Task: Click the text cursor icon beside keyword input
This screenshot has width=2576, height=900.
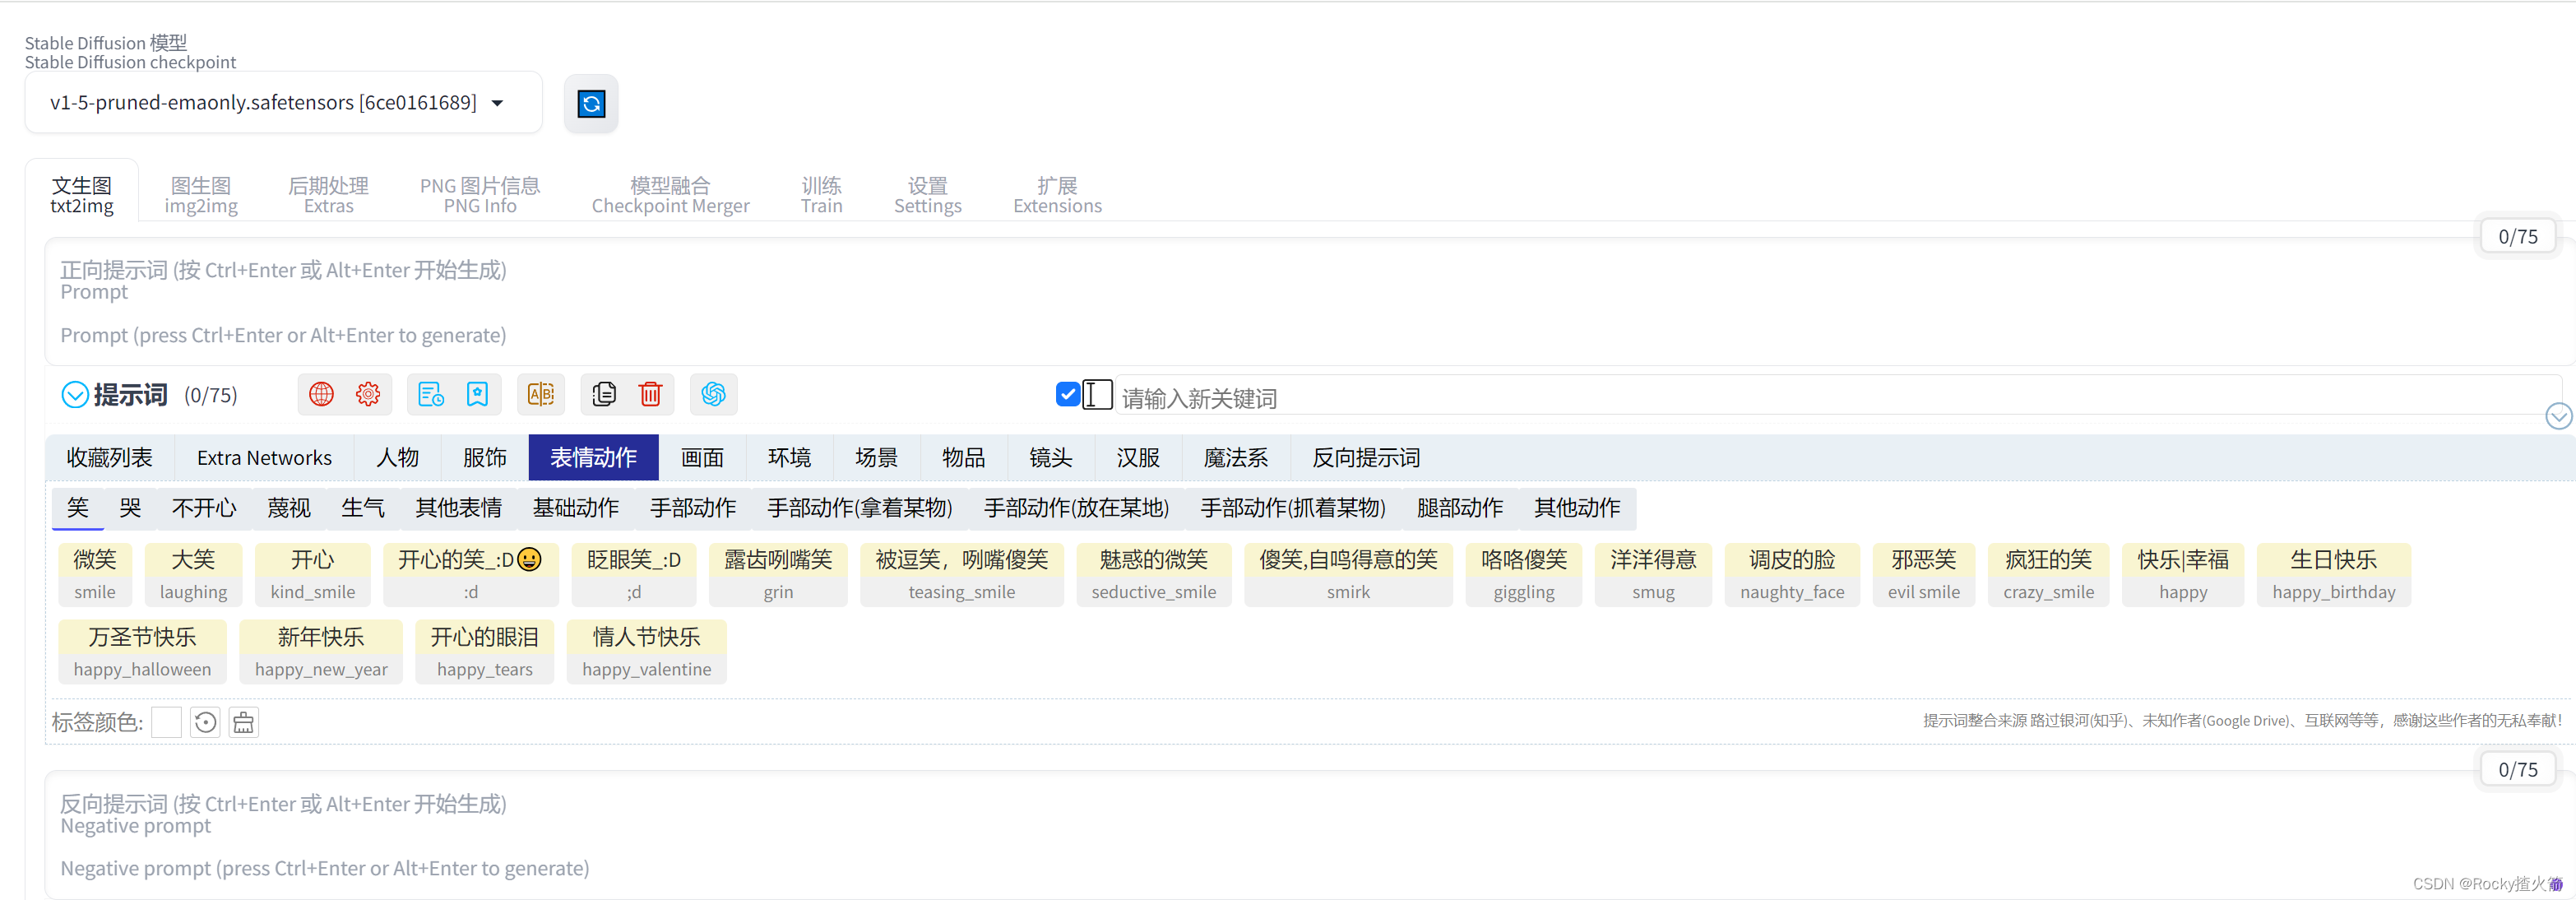Action: 1097,394
